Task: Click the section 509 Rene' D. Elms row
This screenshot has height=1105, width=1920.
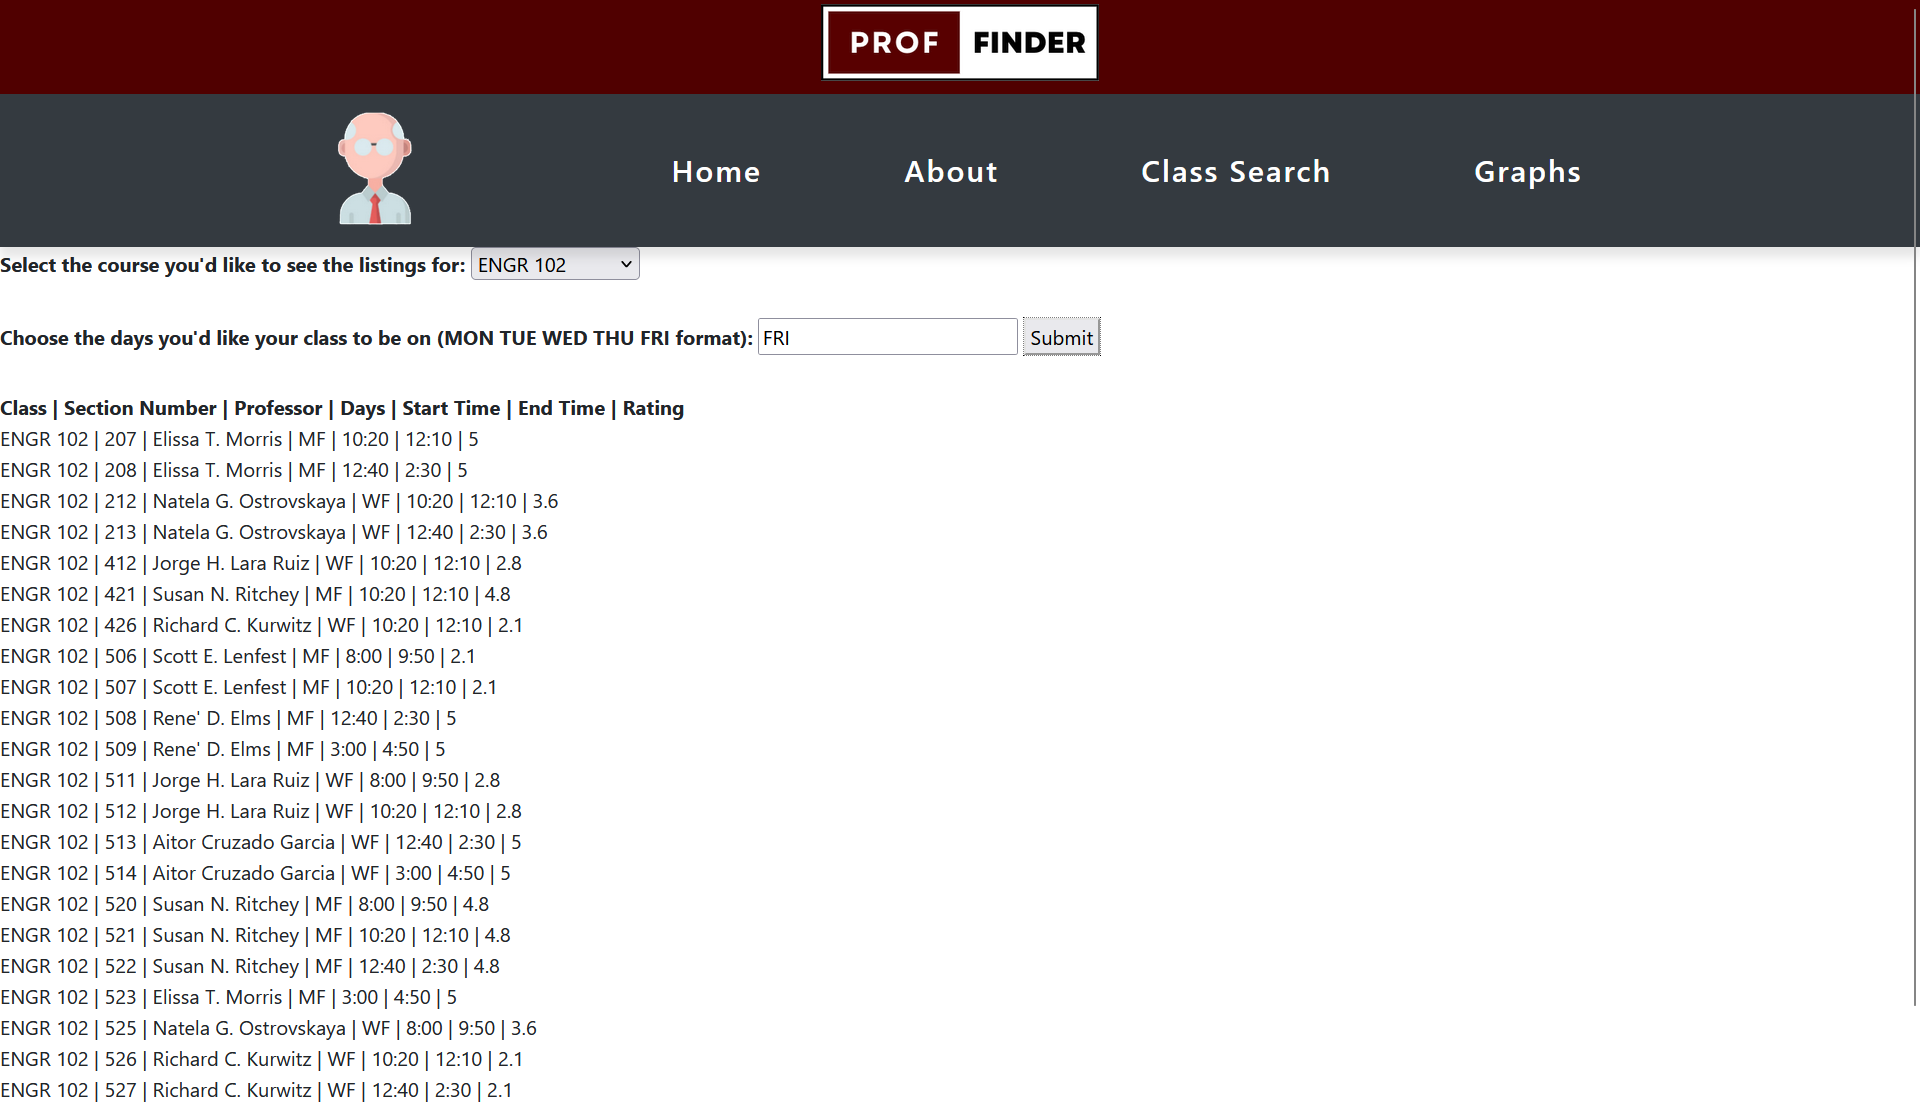Action: (x=223, y=750)
